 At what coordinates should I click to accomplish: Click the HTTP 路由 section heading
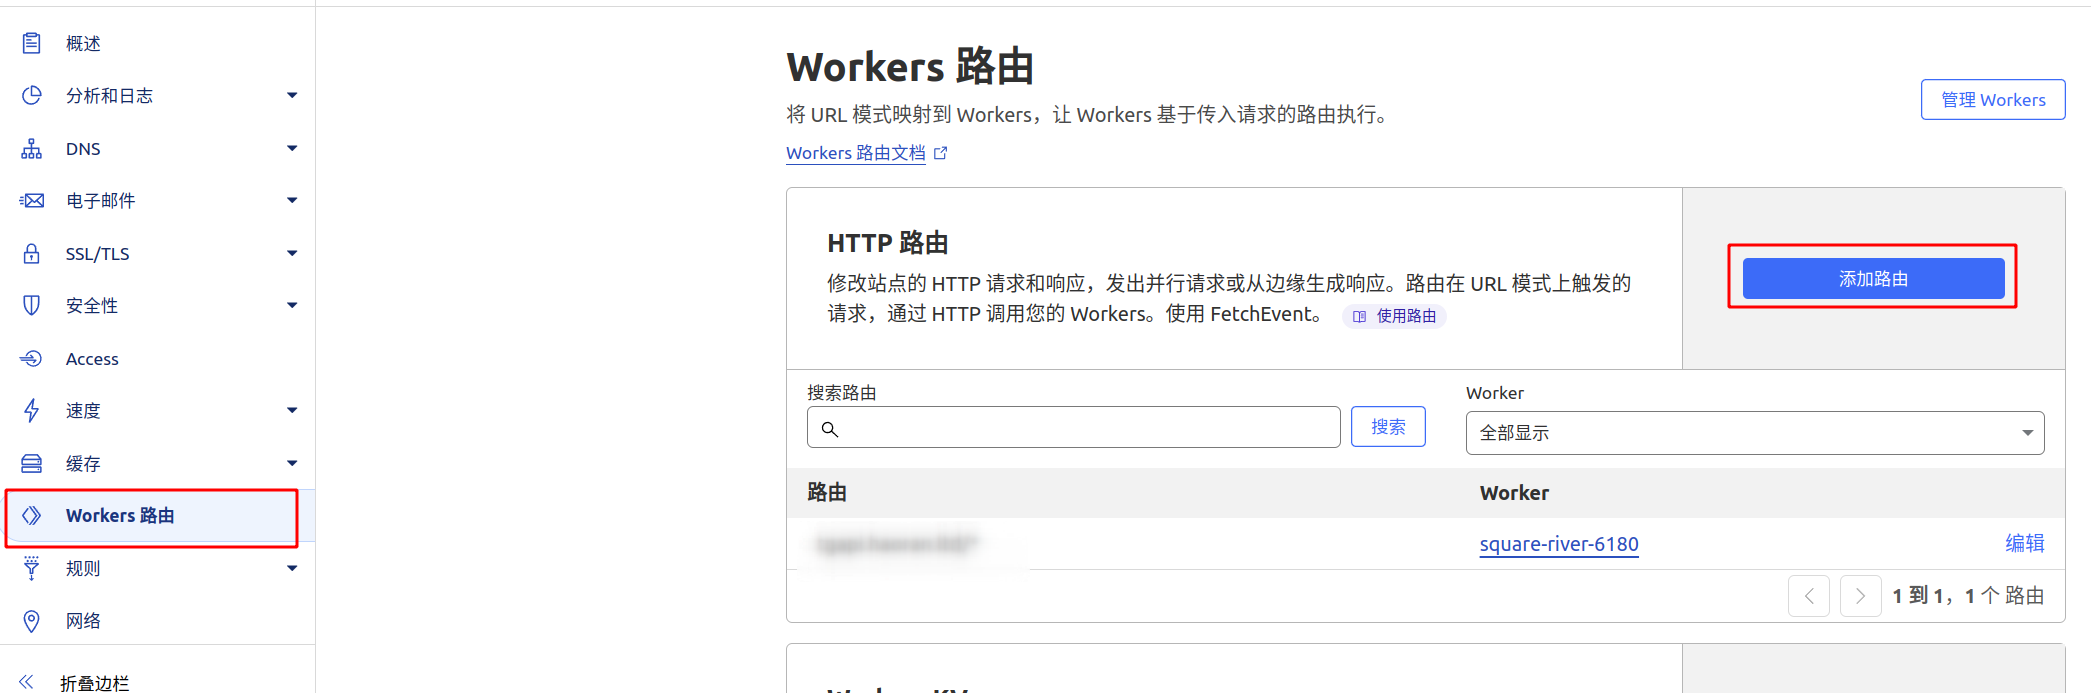pyautogui.click(x=888, y=243)
